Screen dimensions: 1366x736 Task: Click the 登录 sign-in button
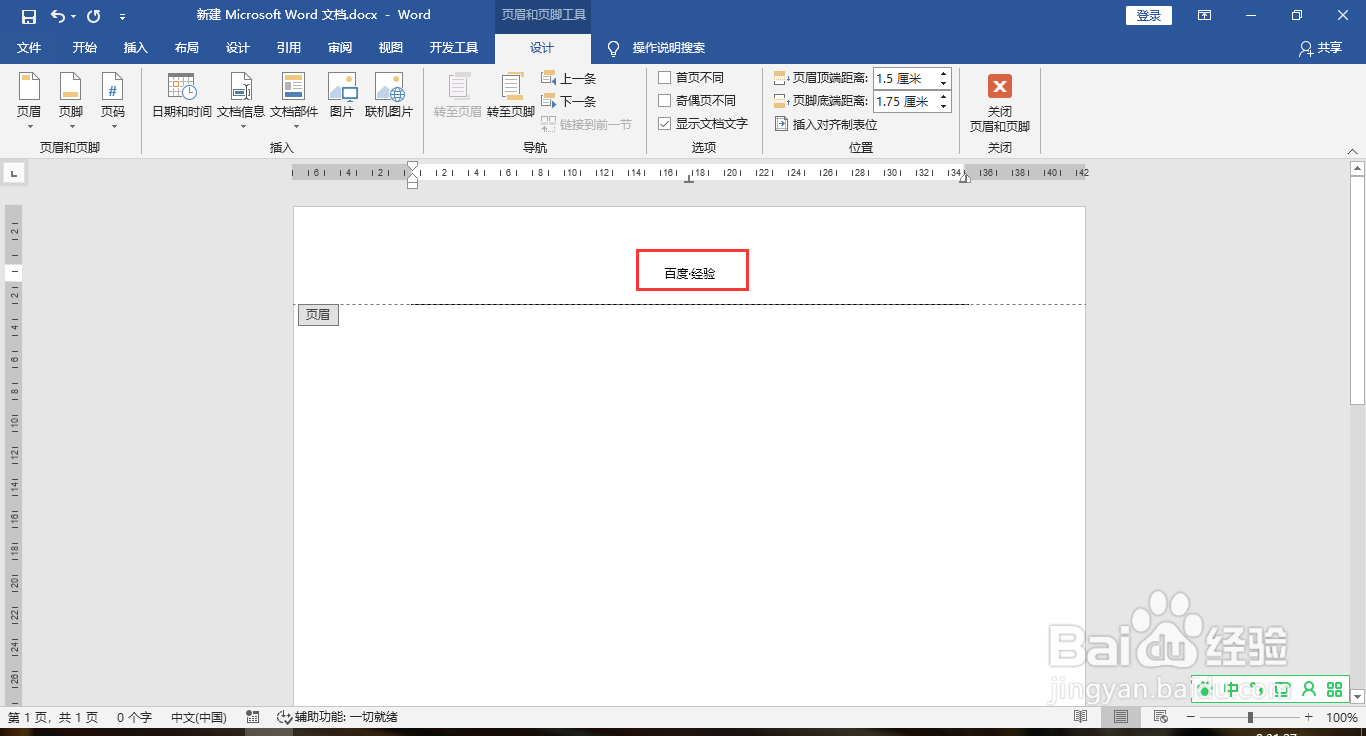click(1148, 15)
